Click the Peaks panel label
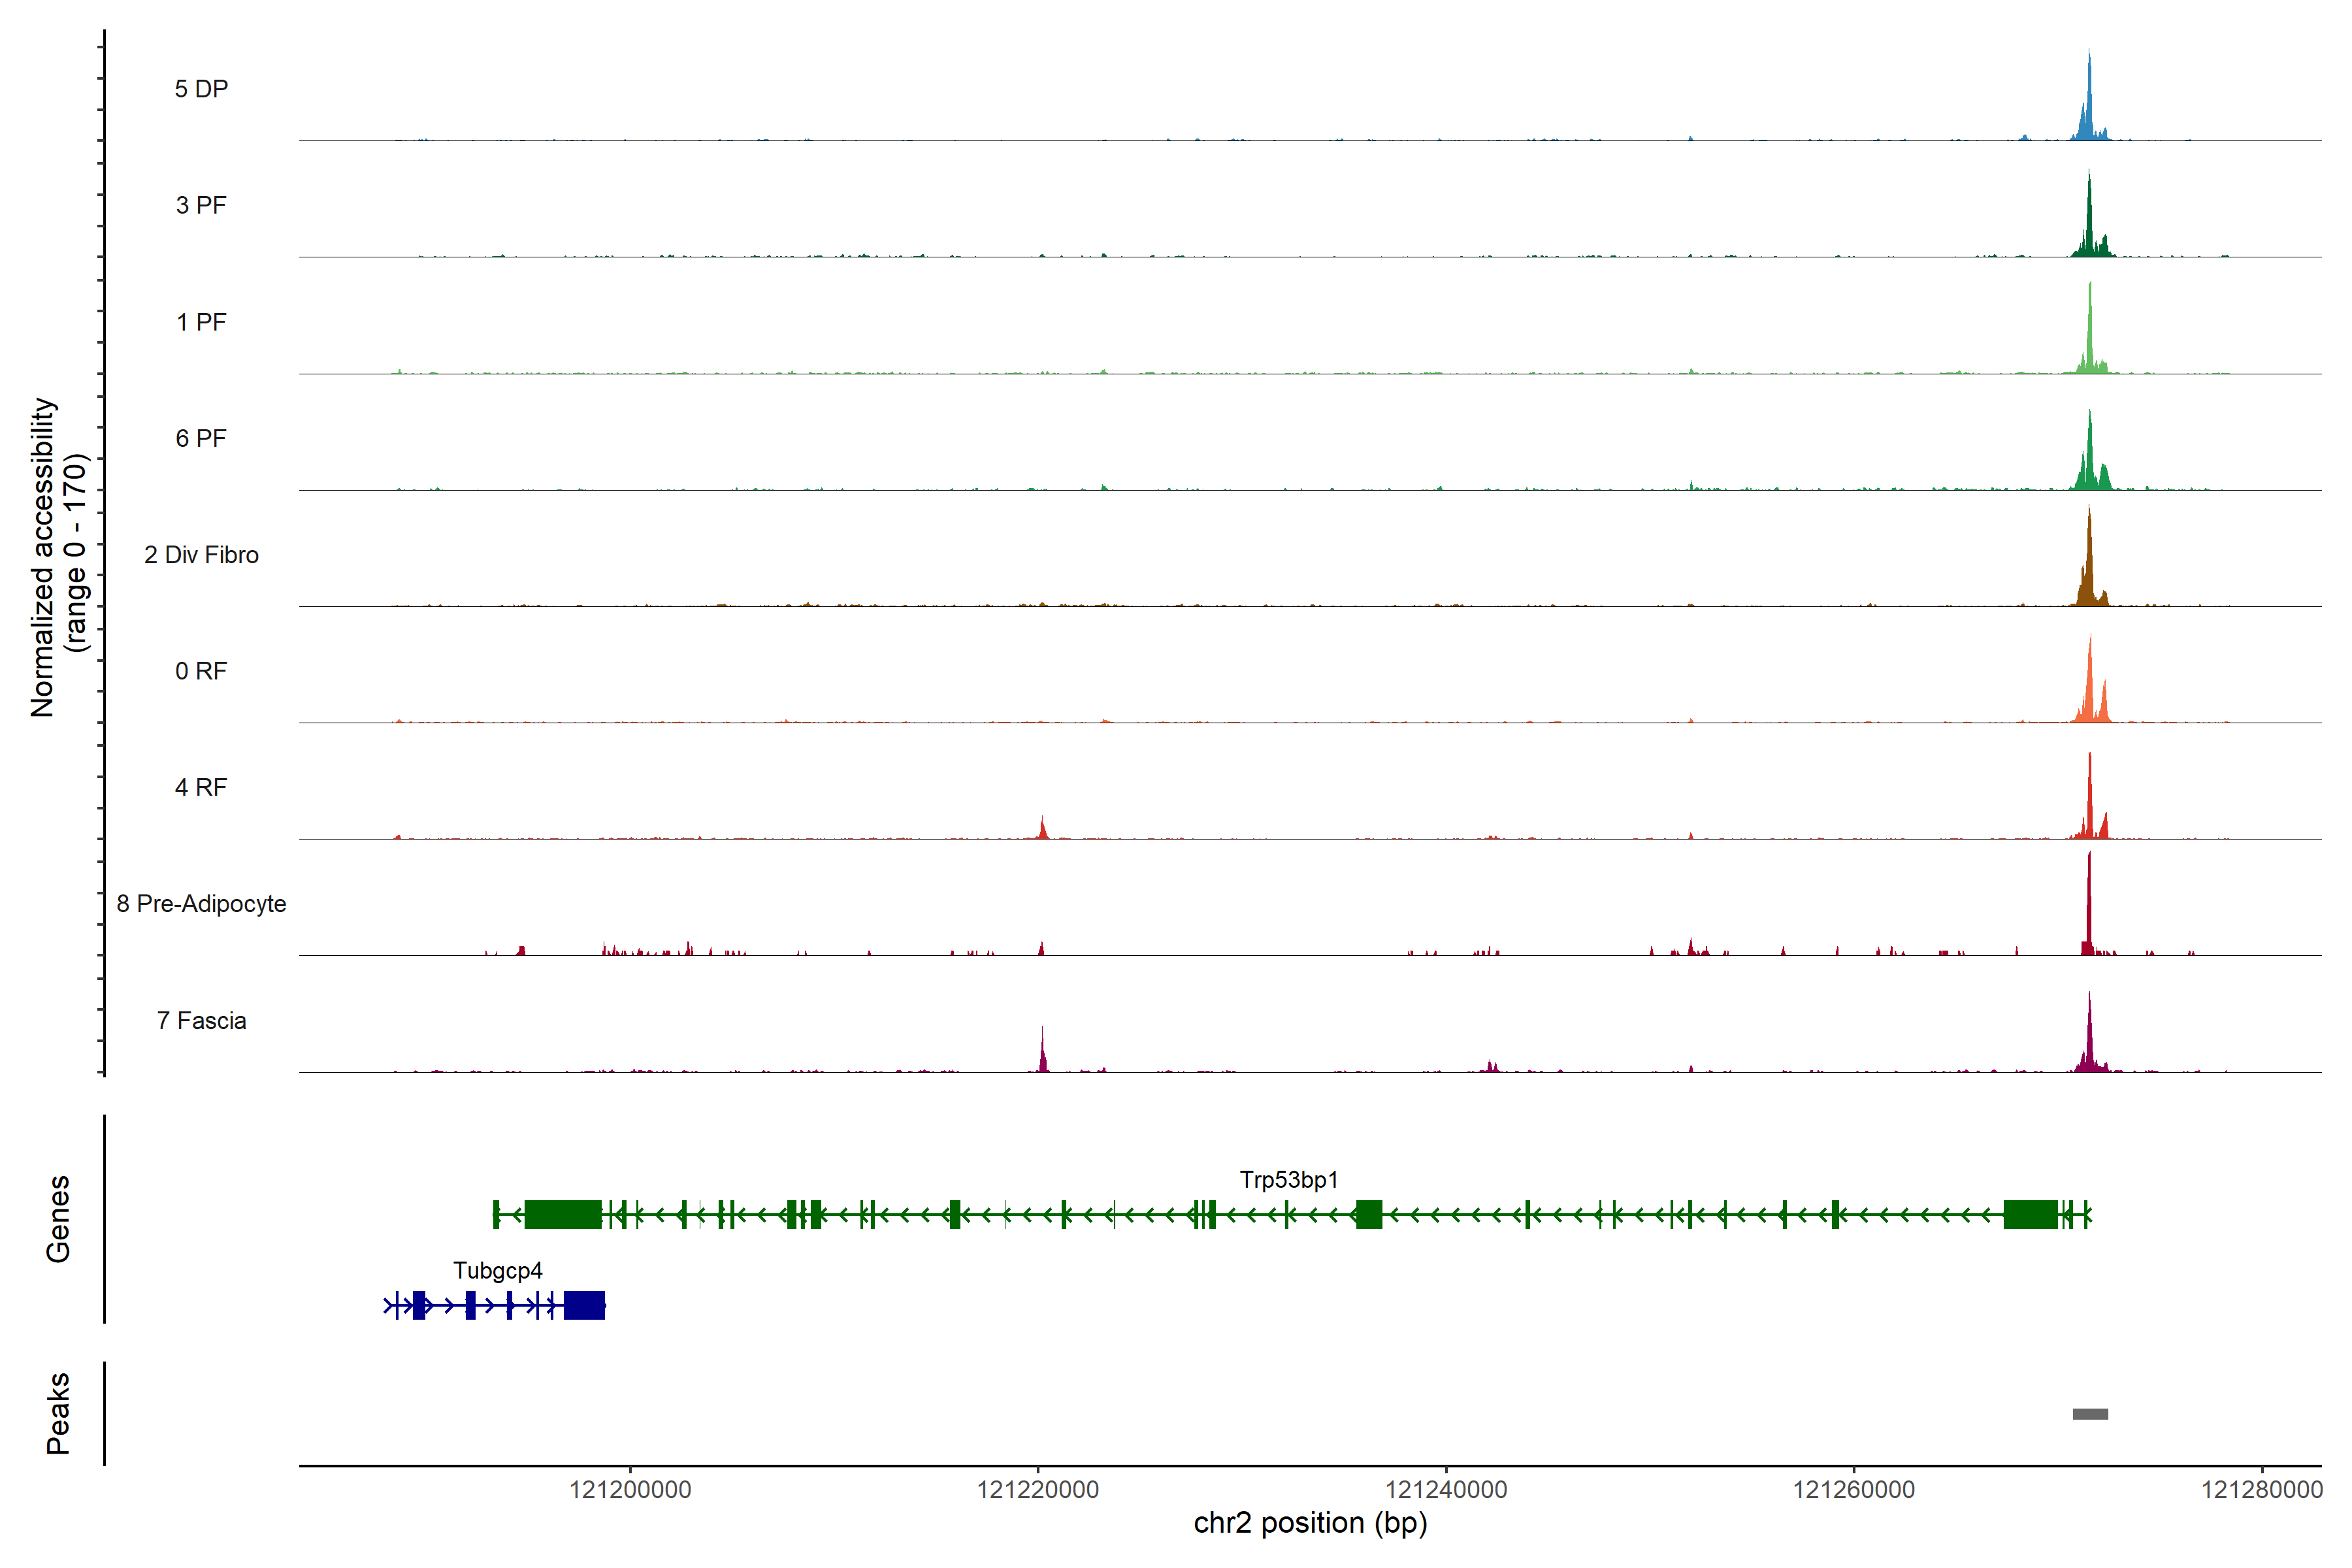The image size is (2352, 1568). (58, 1413)
